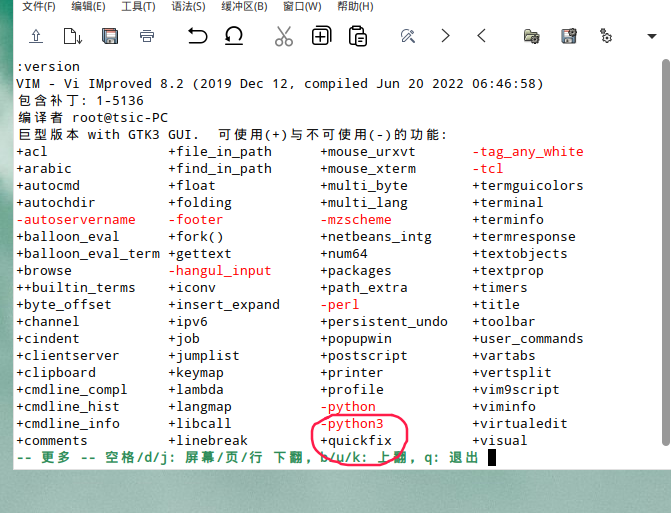Click the +file_in_path feature text
This screenshot has height=513, width=671.
click(x=220, y=151)
